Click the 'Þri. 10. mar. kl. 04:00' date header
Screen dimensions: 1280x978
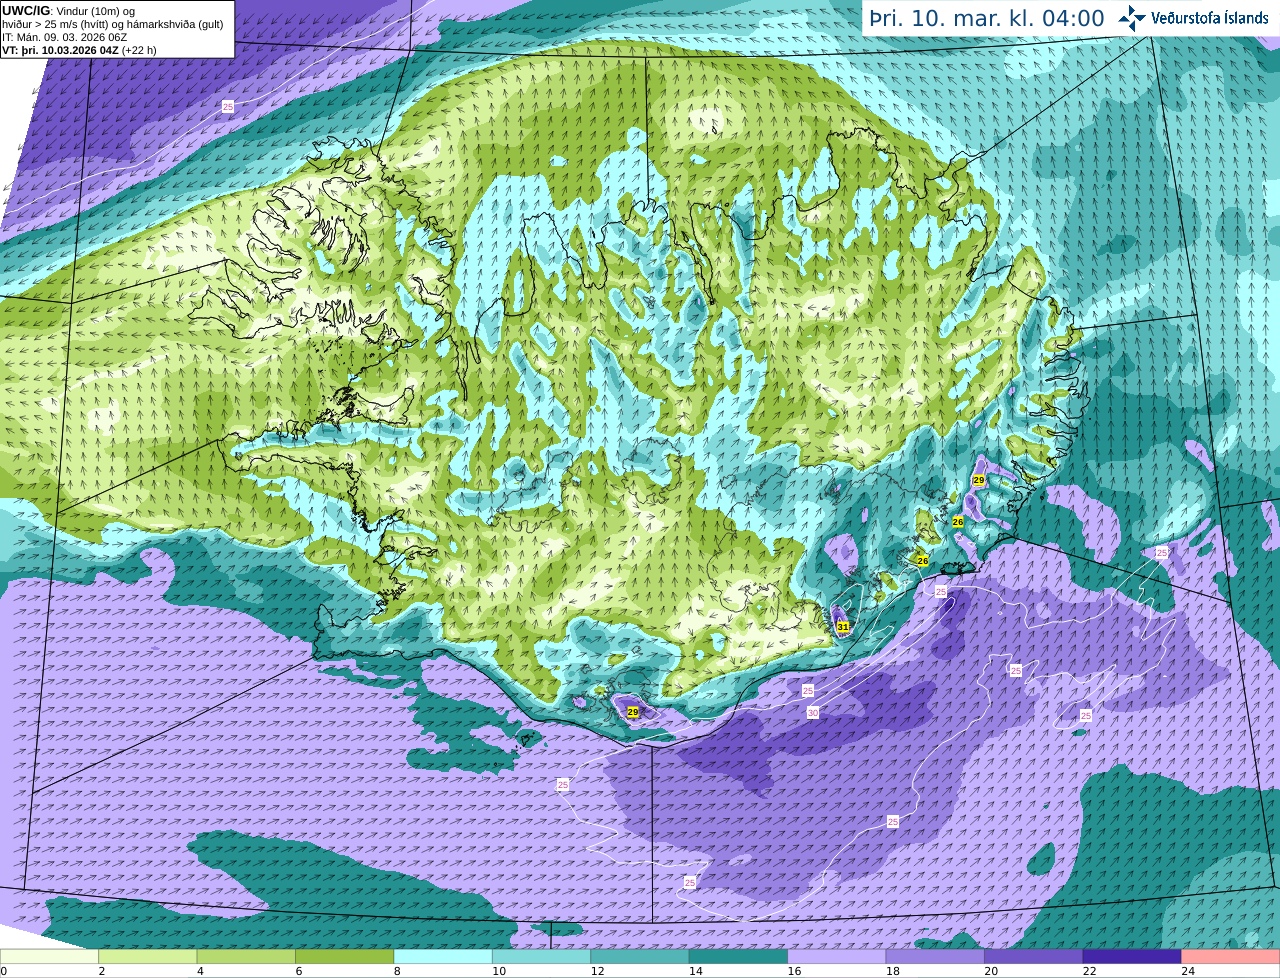point(986,18)
